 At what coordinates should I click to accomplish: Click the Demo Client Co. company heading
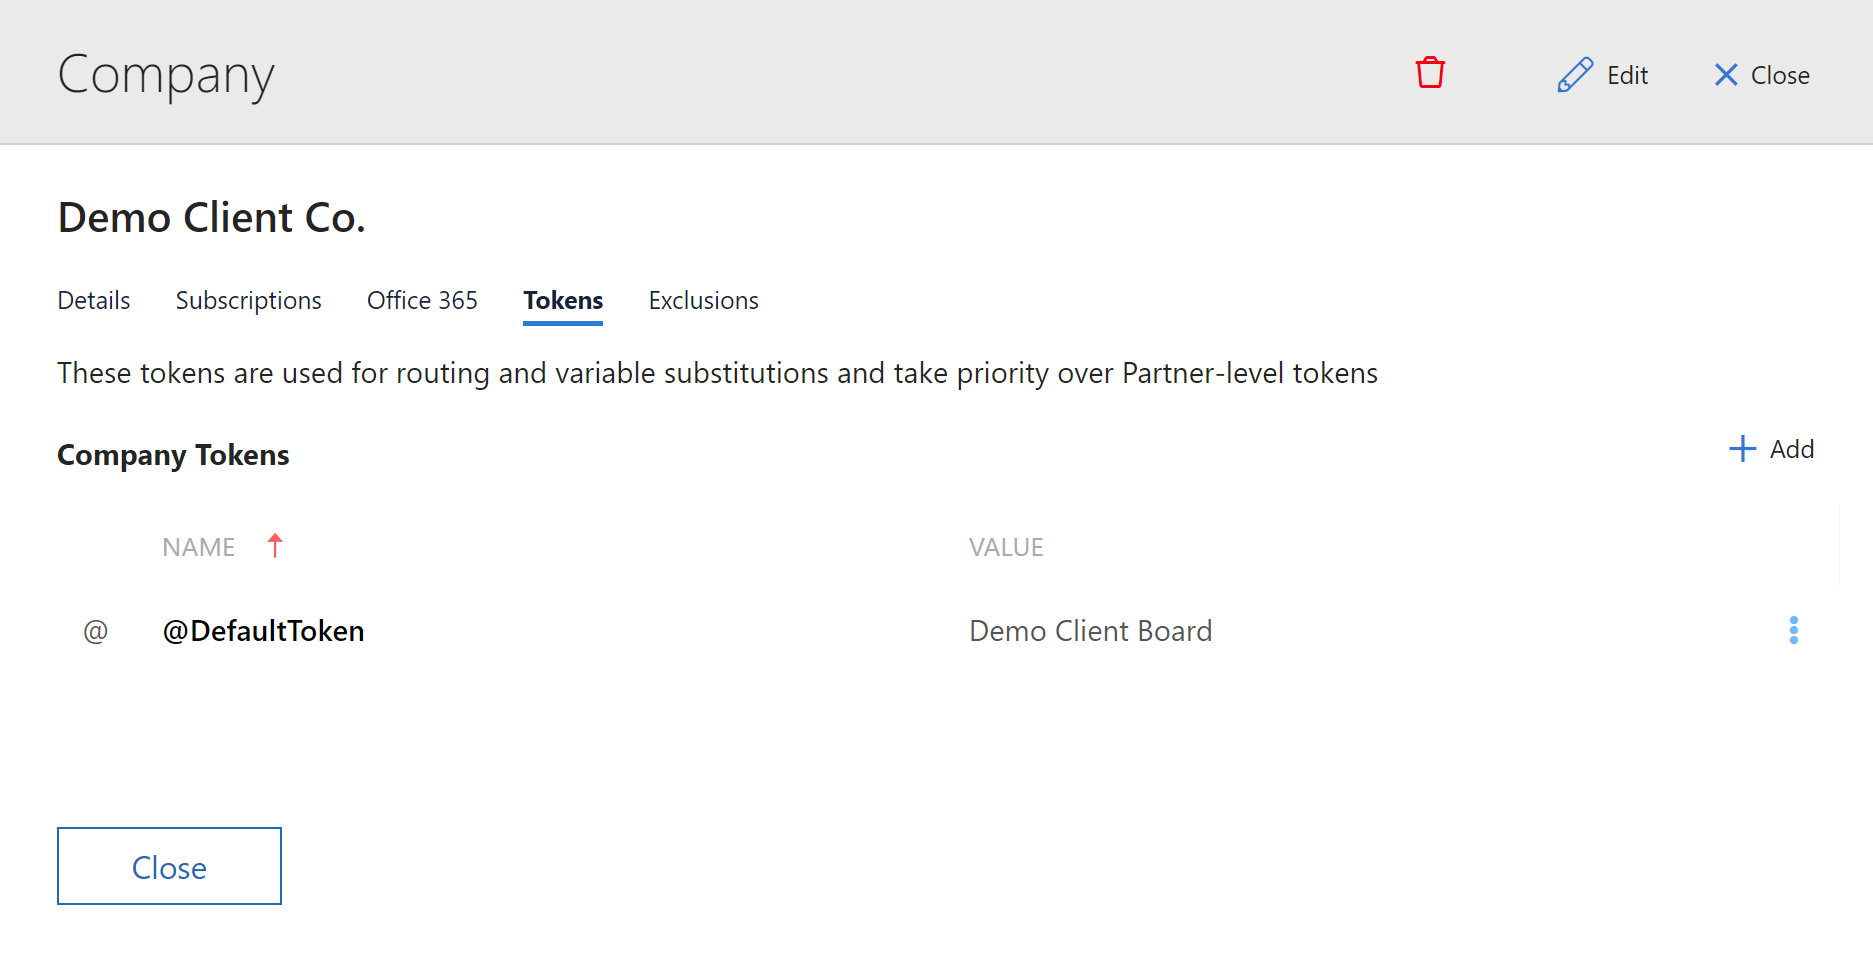212,217
